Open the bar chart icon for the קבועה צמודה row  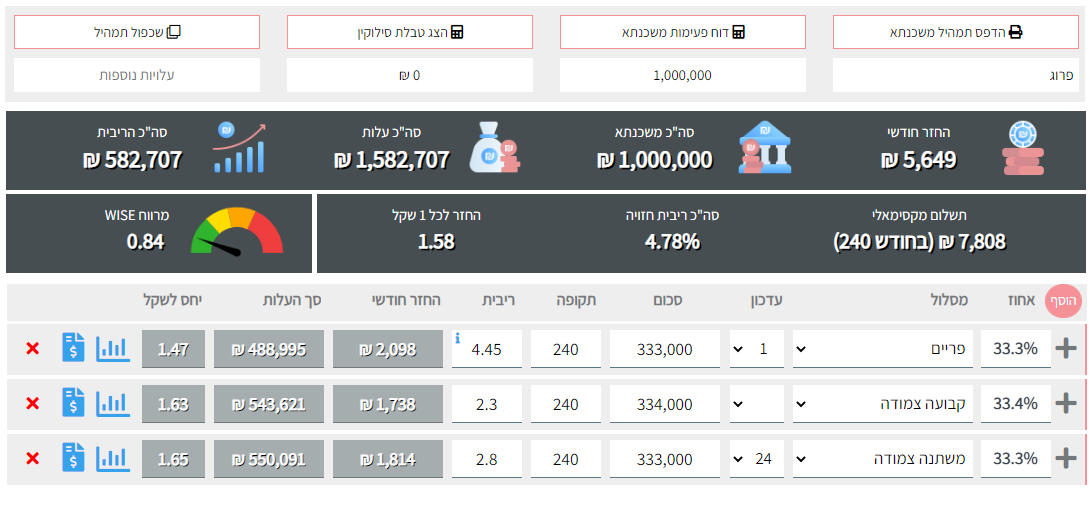pyautogui.click(x=113, y=404)
